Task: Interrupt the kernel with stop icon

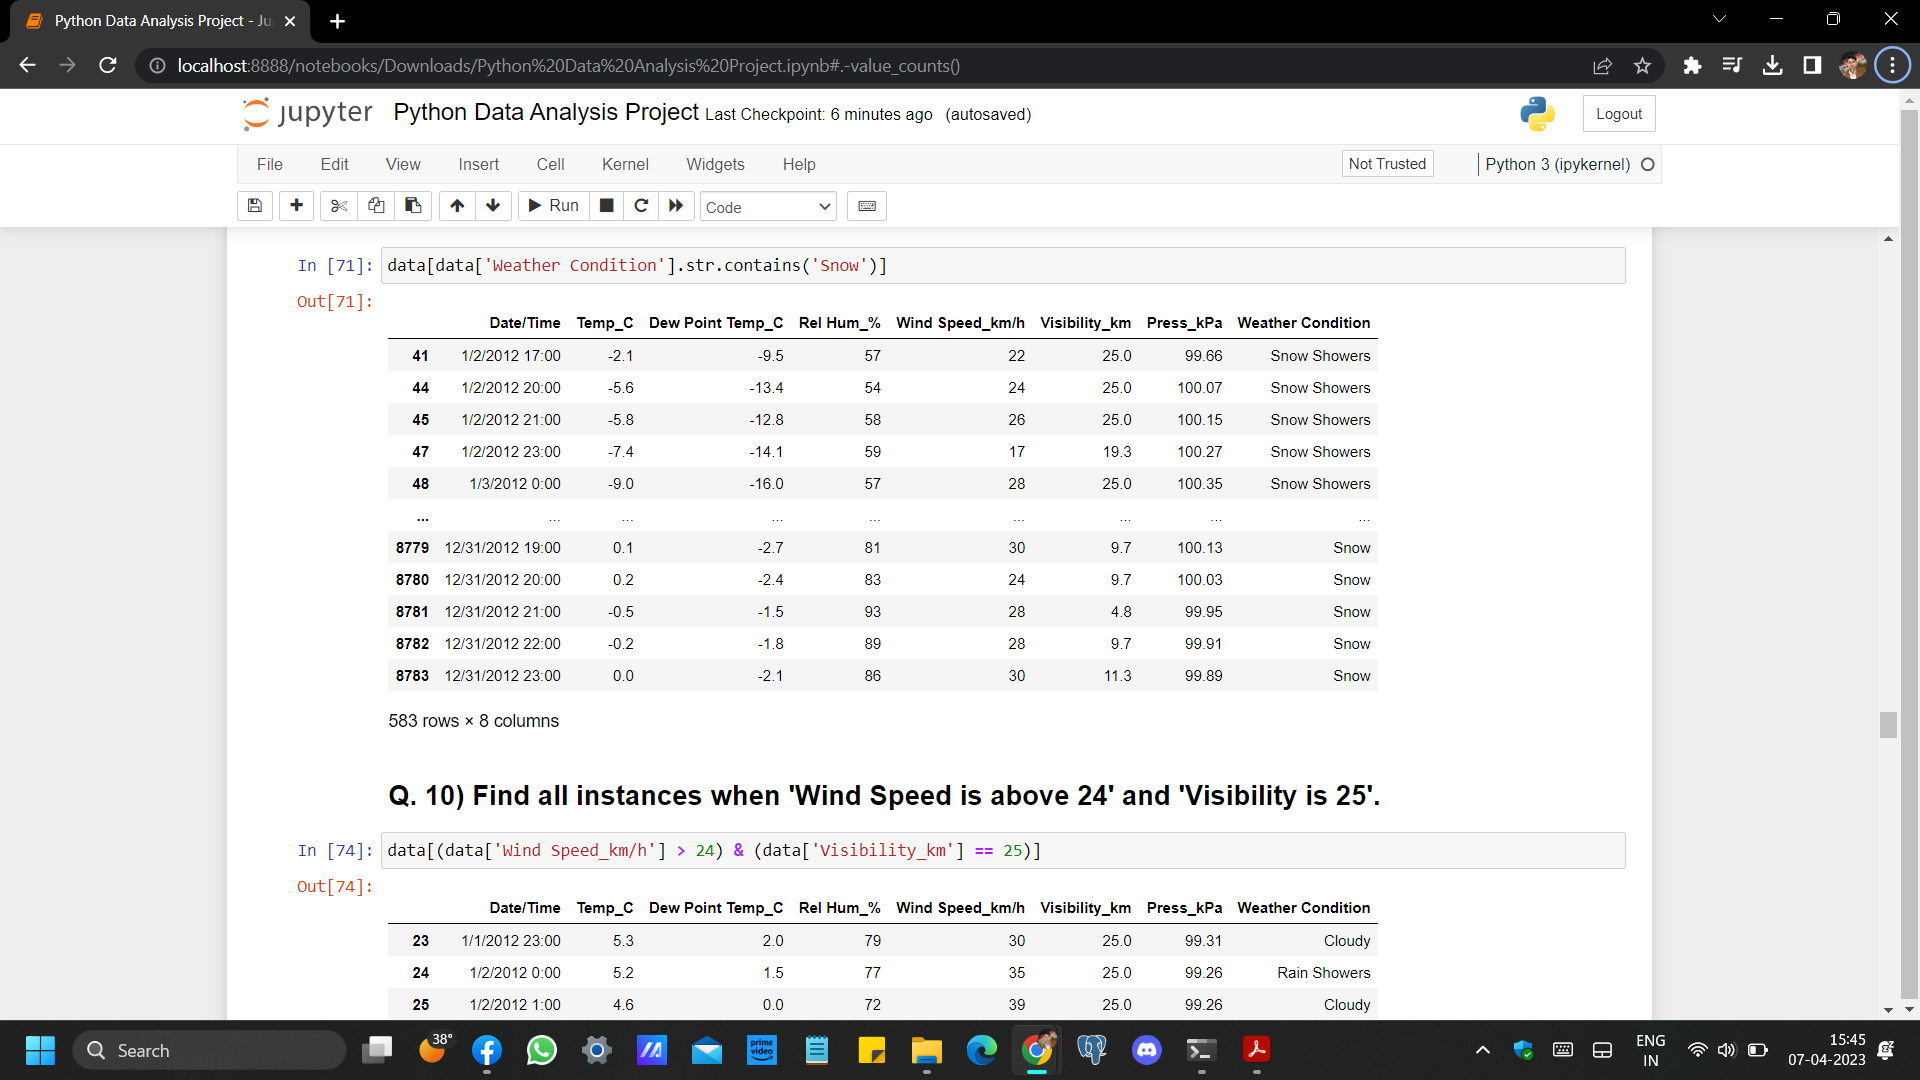Action: click(x=606, y=206)
